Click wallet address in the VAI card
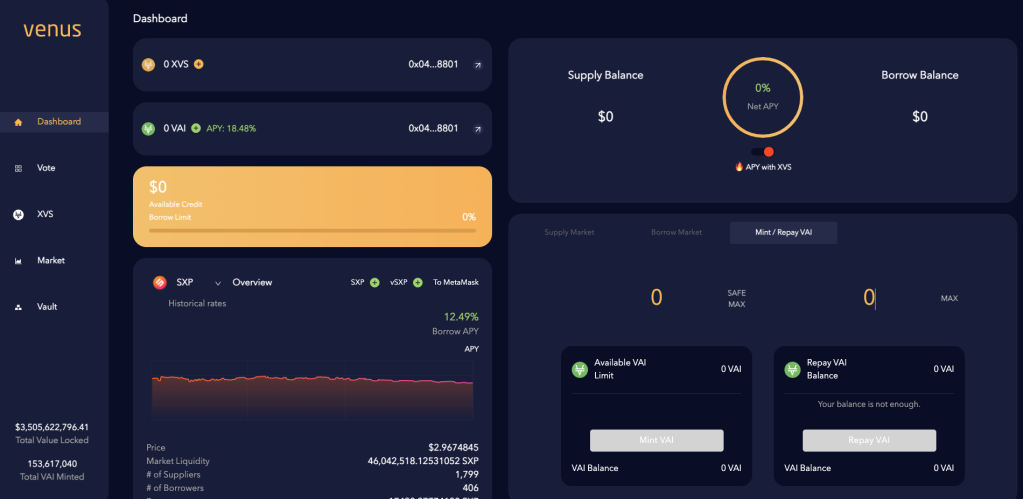This screenshot has height=499, width=1023. pyautogui.click(x=433, y=129)
